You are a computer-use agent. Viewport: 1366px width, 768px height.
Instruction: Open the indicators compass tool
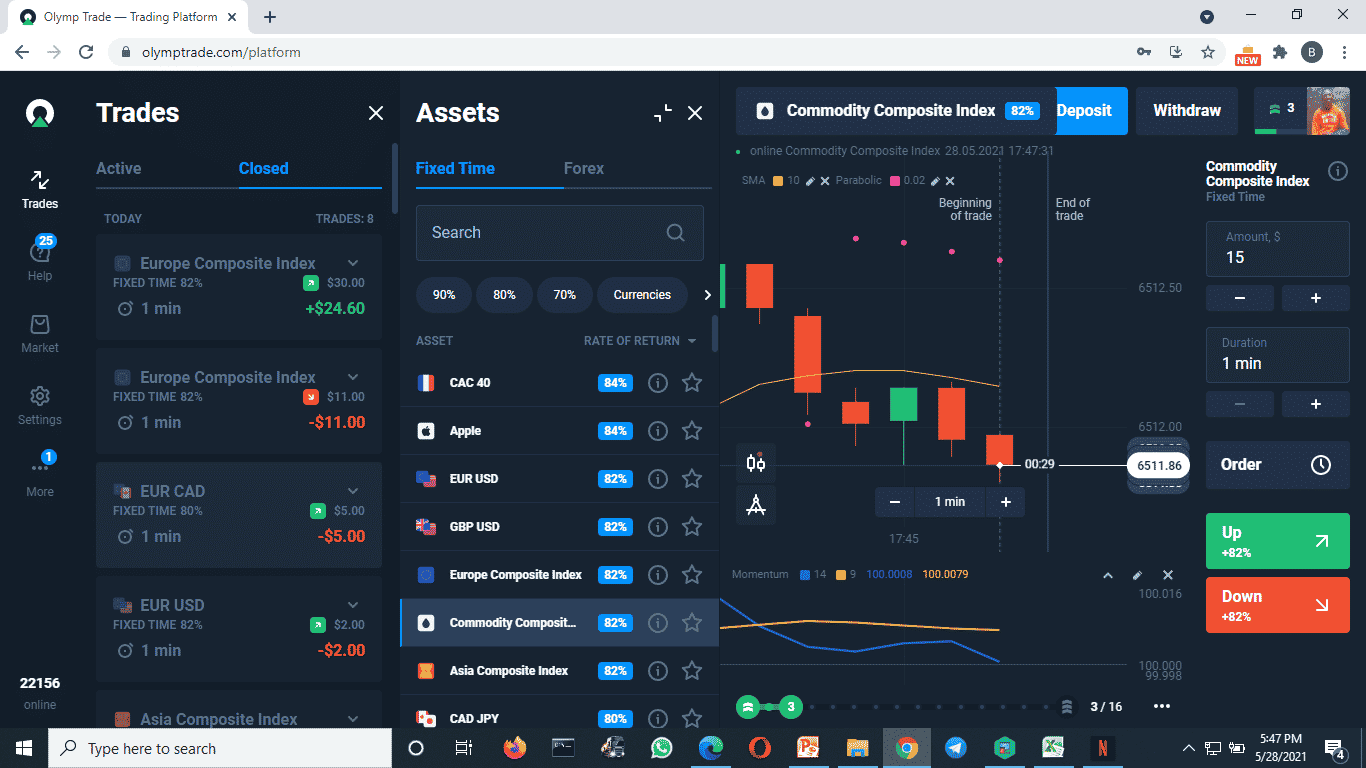point(755,505)
